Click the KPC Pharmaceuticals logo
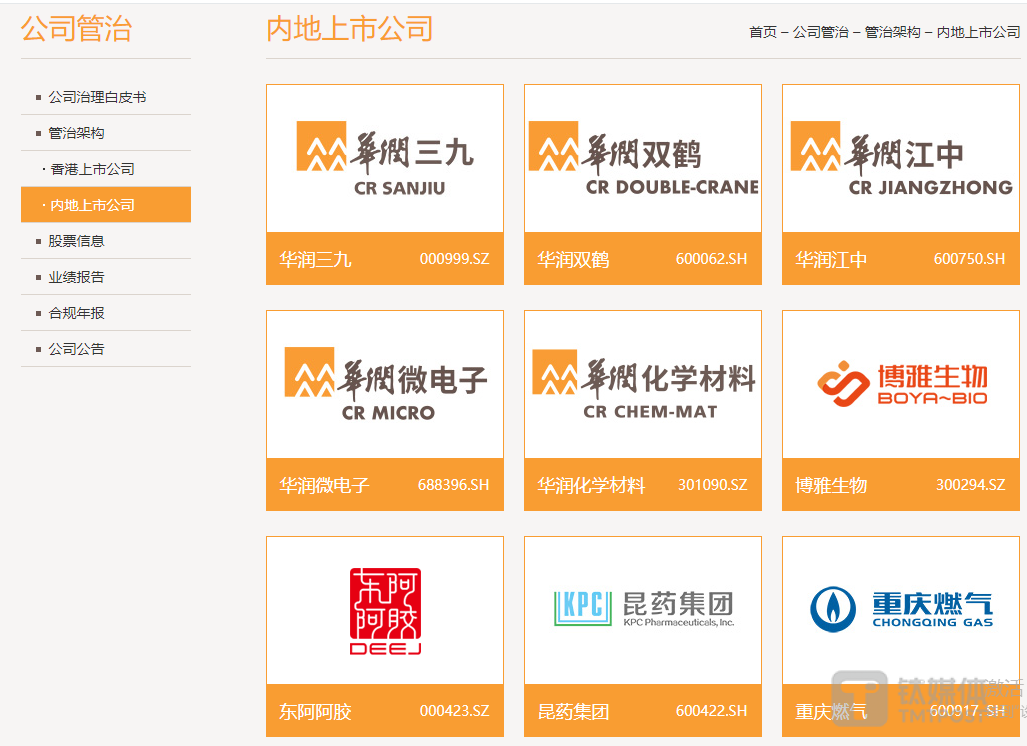This screenshot has width=1027, height=746. pos(643,606)
